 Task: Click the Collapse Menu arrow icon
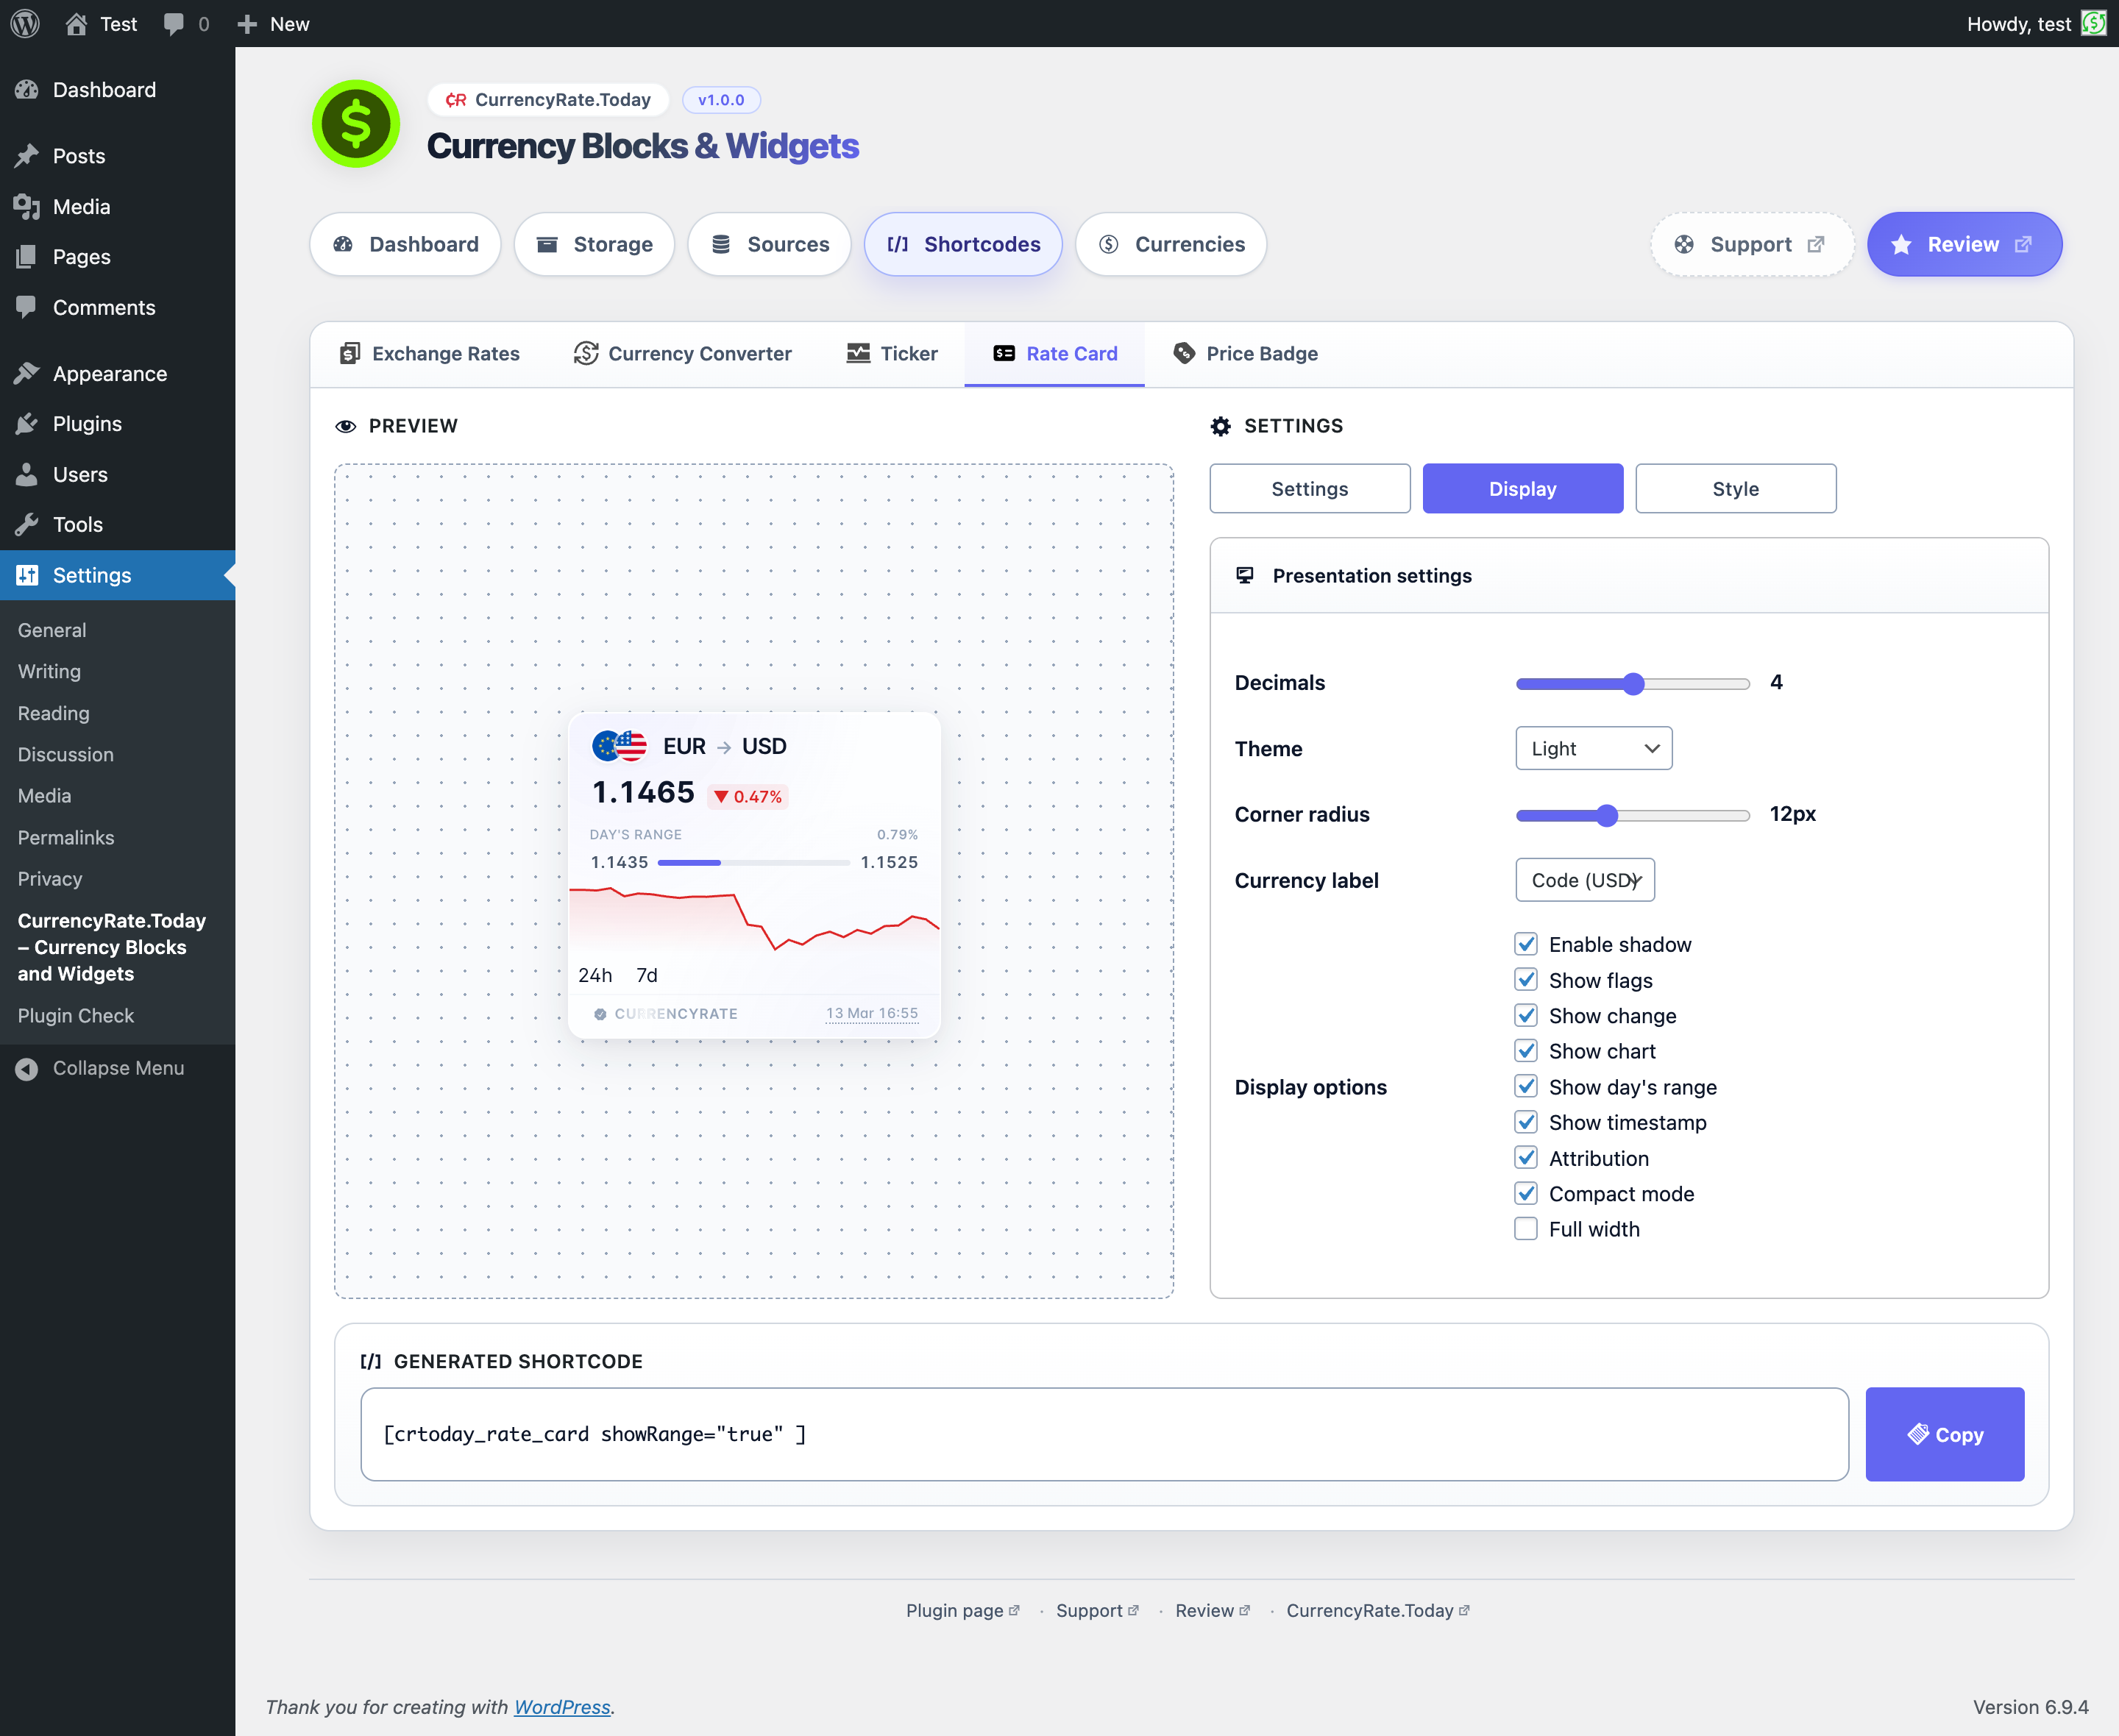coord(27,1068)
